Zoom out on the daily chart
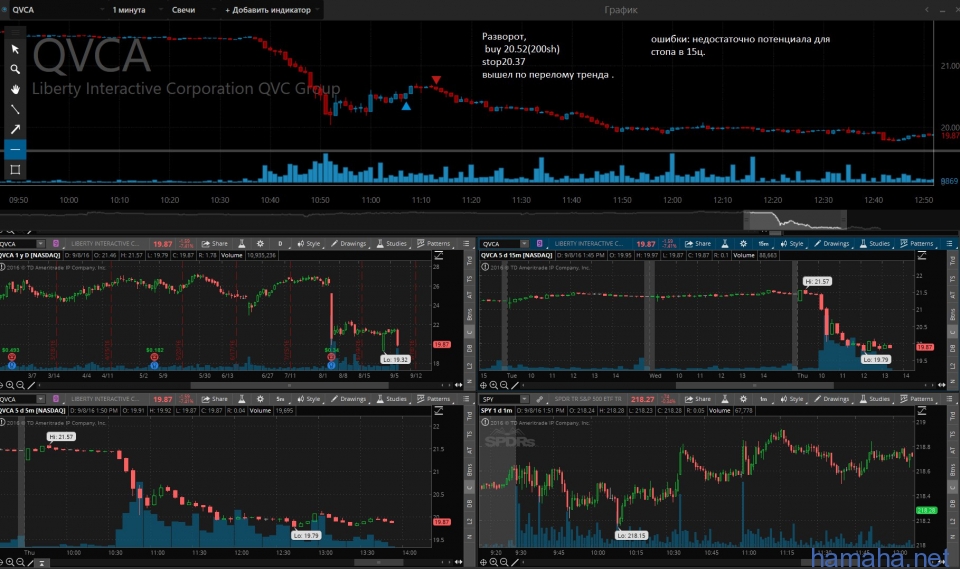The width and height of the screenshot is (960, 569). coord(20,385)
